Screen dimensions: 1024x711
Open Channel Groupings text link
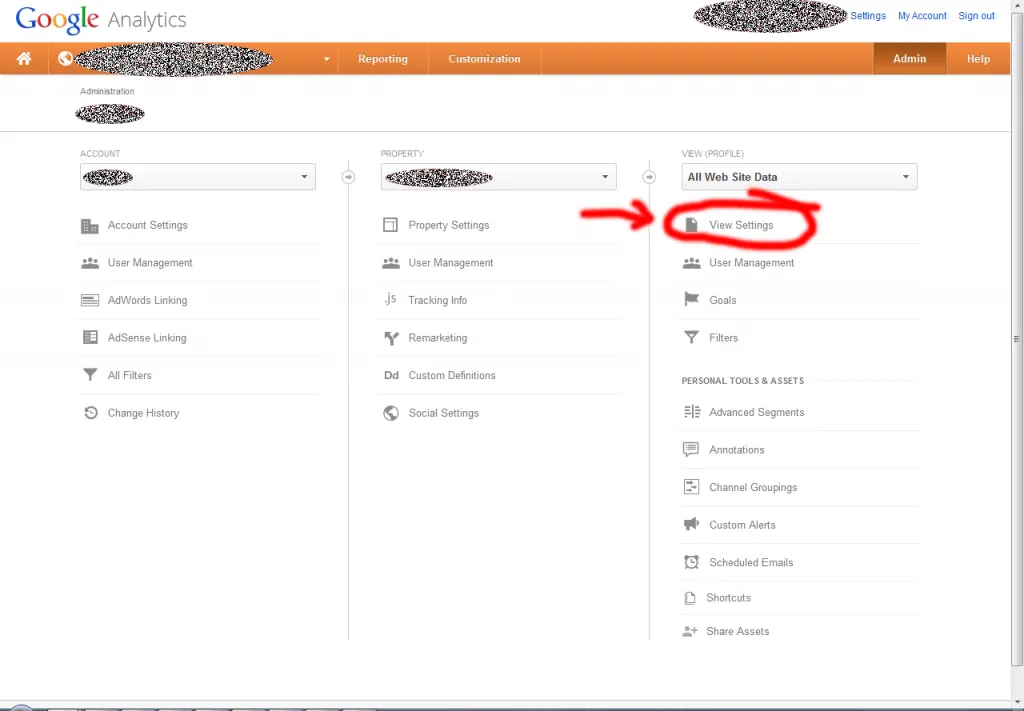click(753, 488)
